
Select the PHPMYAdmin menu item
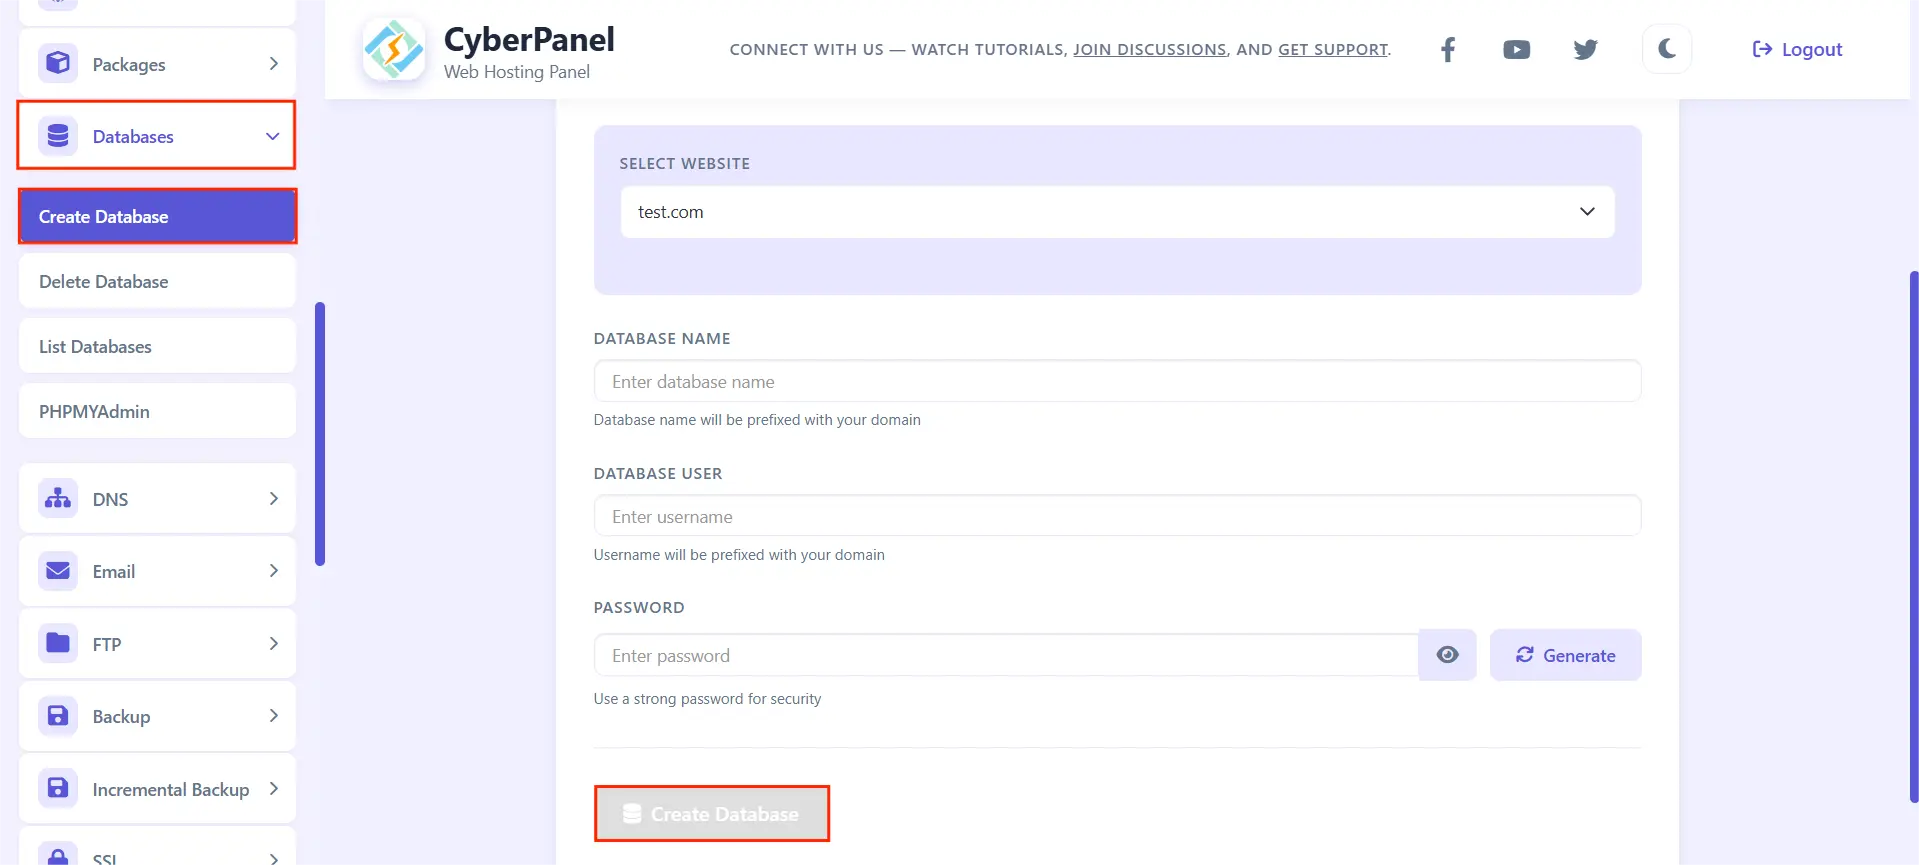coord(157,411)
